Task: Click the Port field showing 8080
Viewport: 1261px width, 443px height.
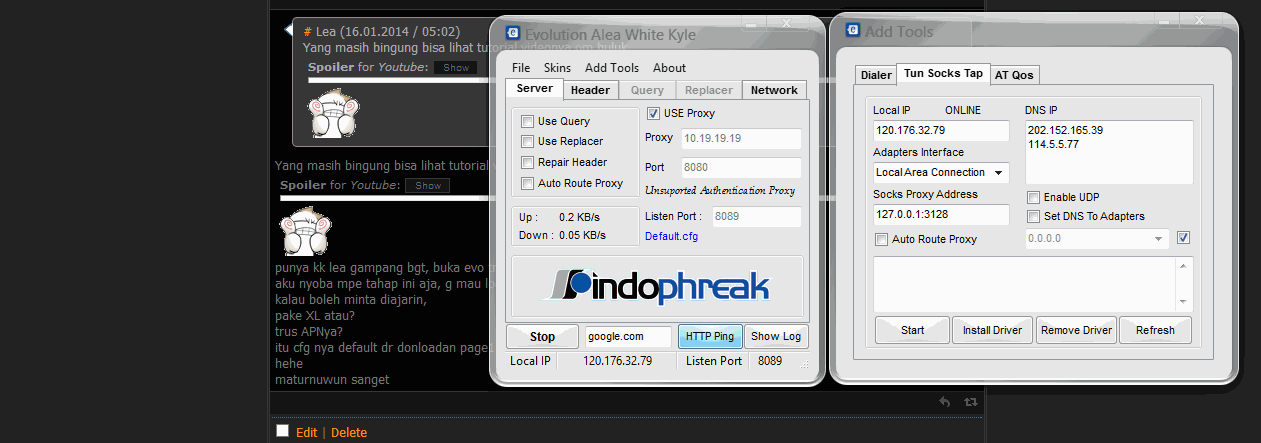Action: pyautogui.click(x=740, y=168)
